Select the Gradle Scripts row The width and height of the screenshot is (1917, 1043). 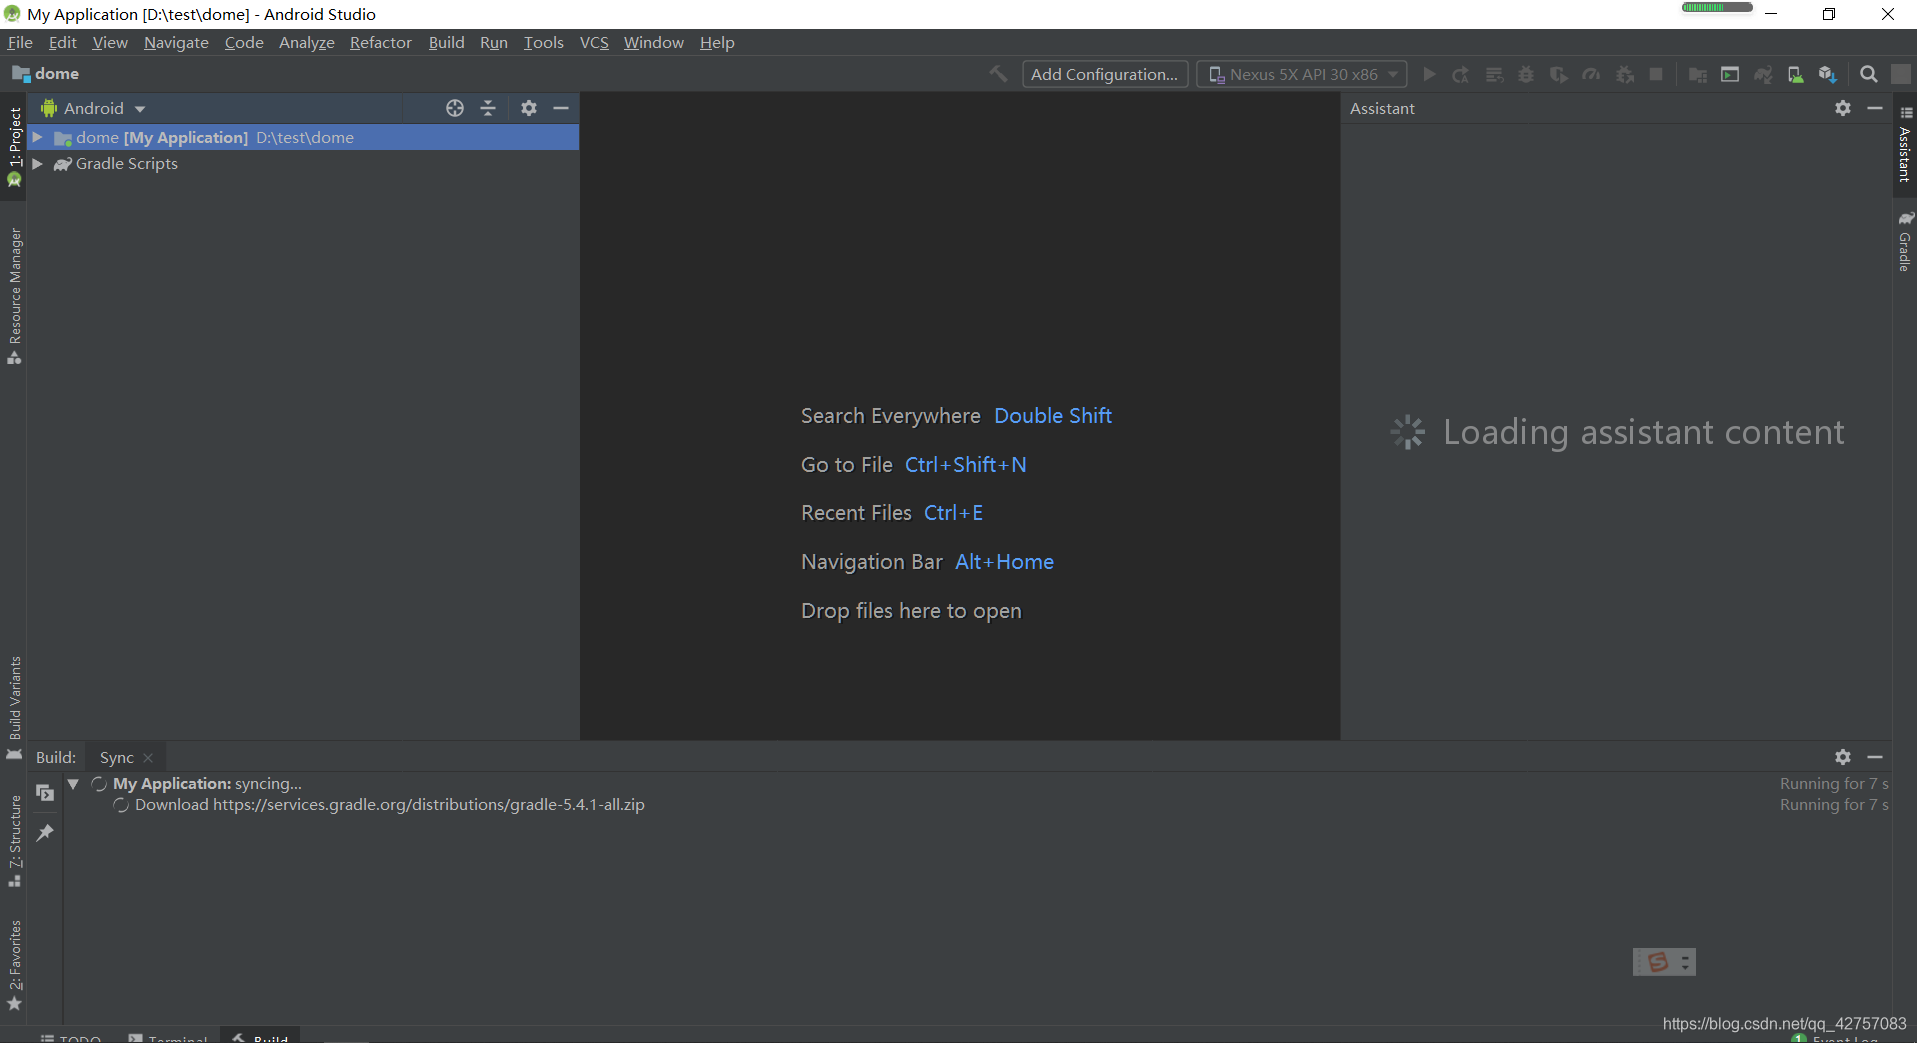[303, 163]
